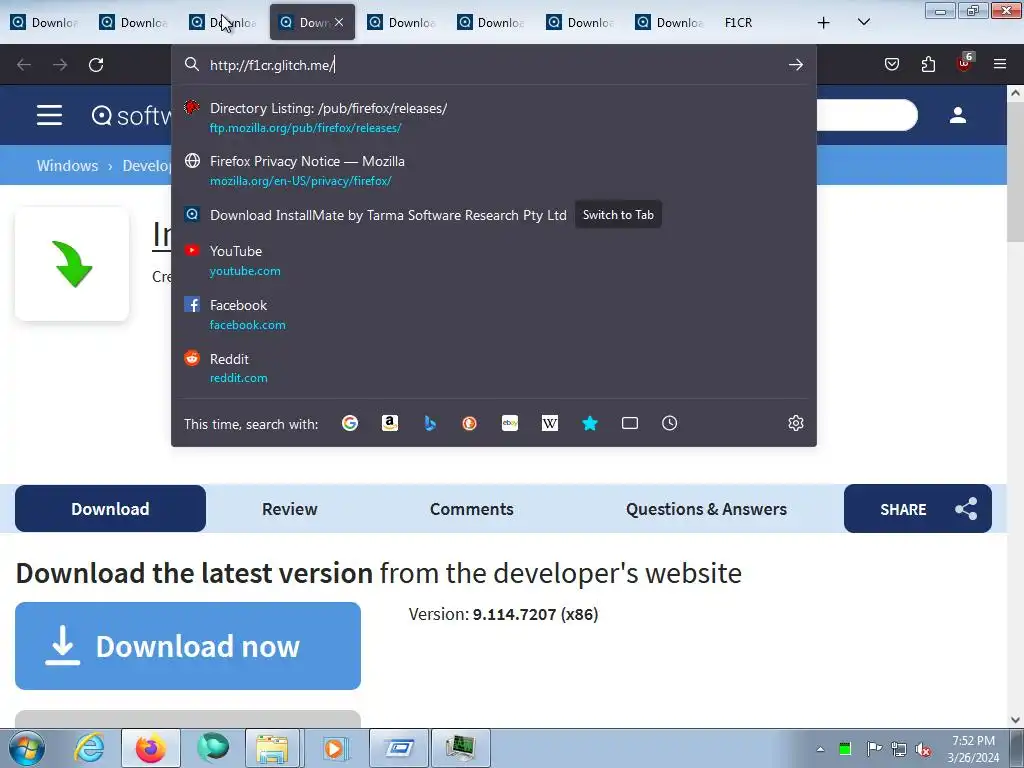This screenshot has height=768, width=1024.
Task: Open the Windows Start menu
Action: [27, 748]
